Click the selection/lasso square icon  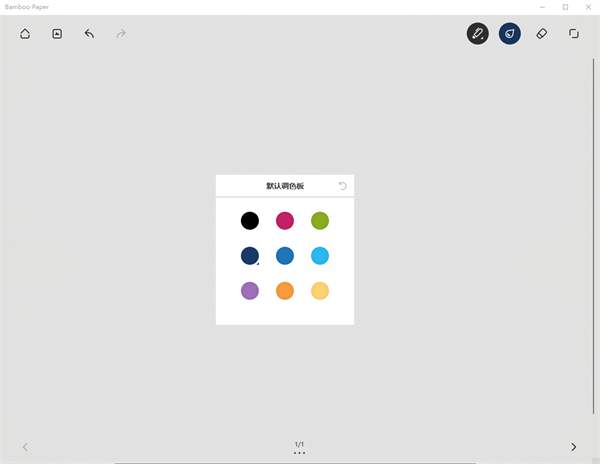(x=574, y=34)
